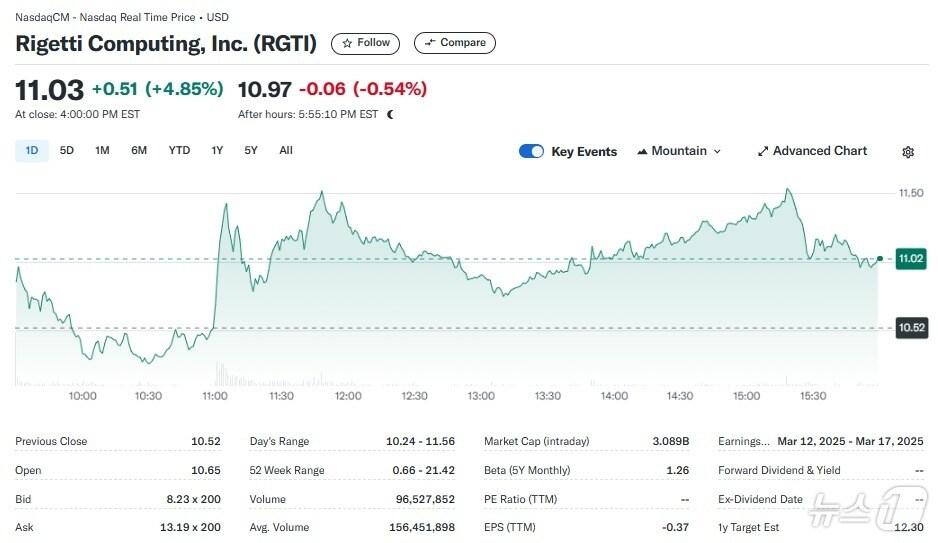Switch chart to 1Y range
The height and width of the screenshot is (543, 938).
(x=217, y=150)
